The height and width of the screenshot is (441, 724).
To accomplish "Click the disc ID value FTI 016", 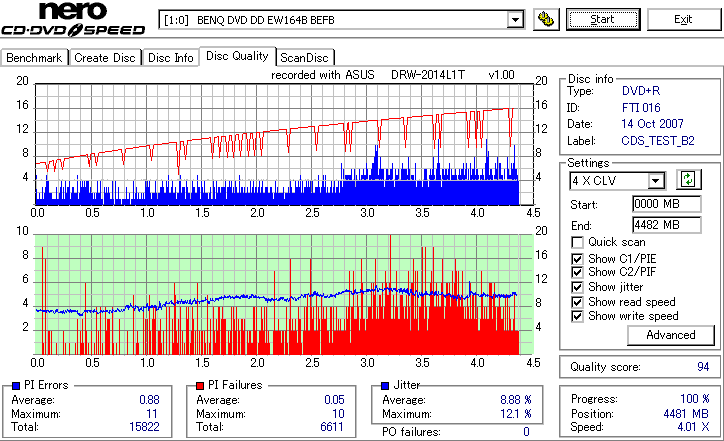I will [x=641, y=108].
